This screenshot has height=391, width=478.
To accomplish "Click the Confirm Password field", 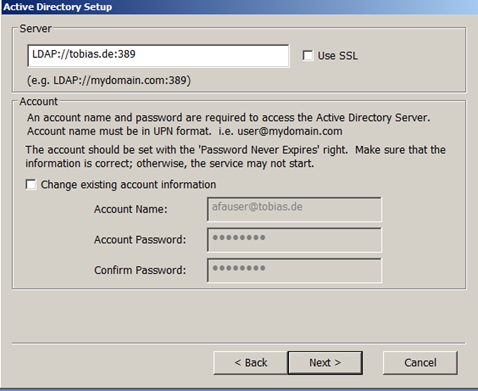I will (294, 270).
